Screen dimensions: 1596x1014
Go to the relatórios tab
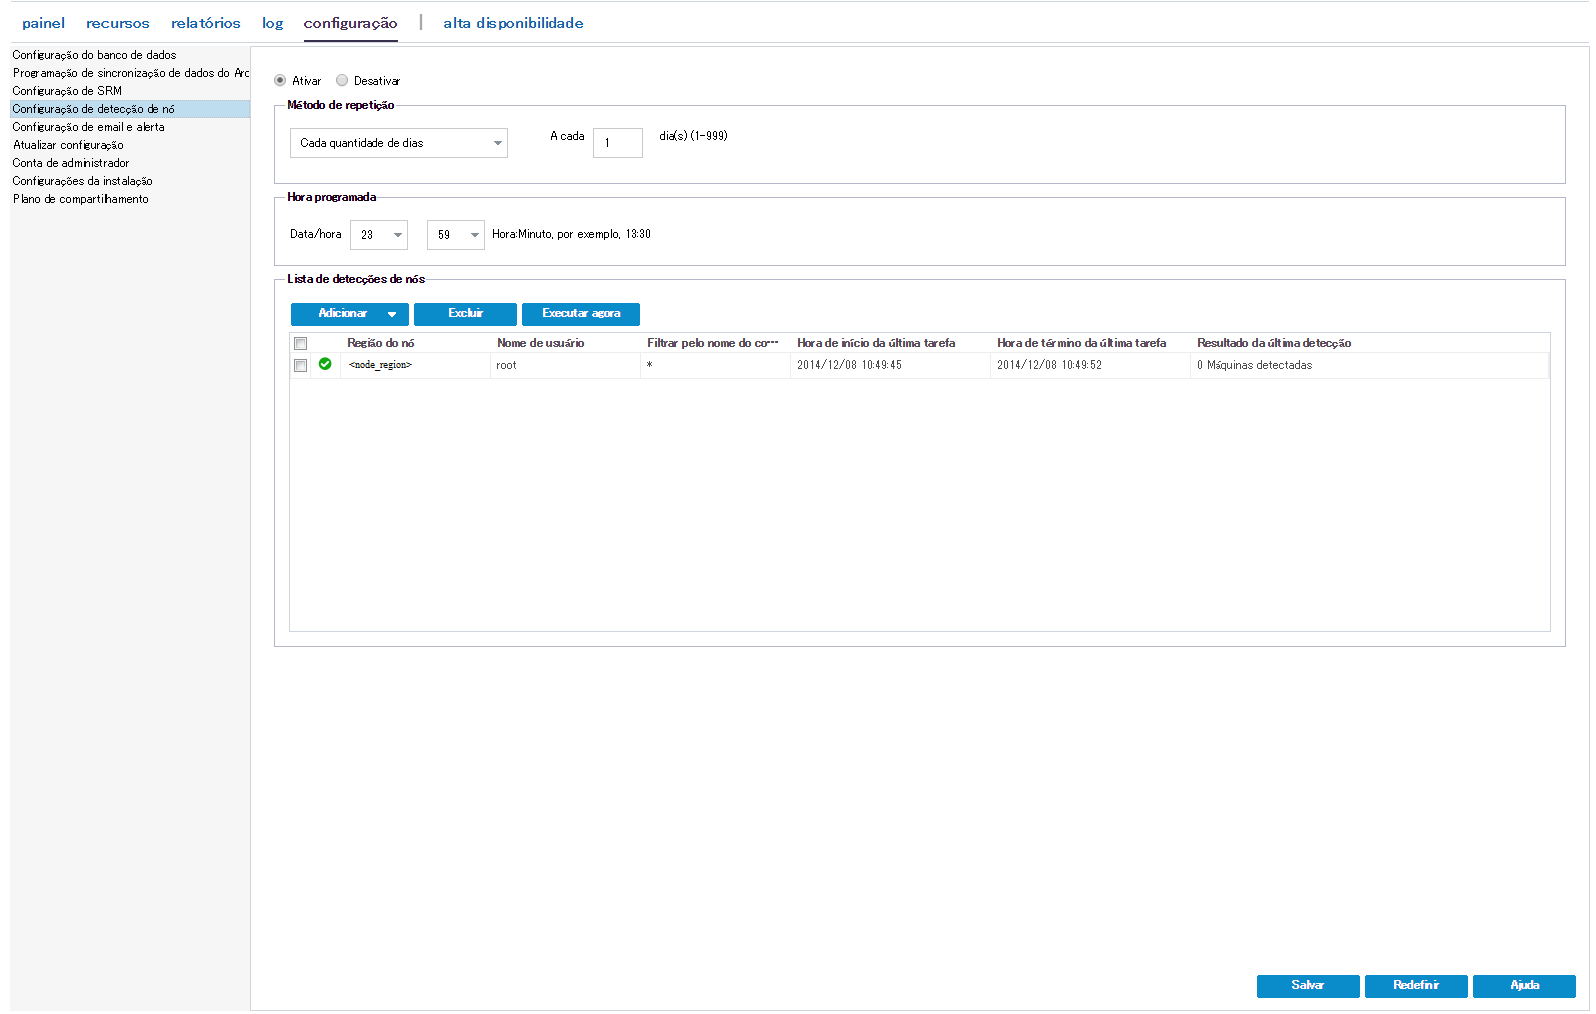point(206,23)
